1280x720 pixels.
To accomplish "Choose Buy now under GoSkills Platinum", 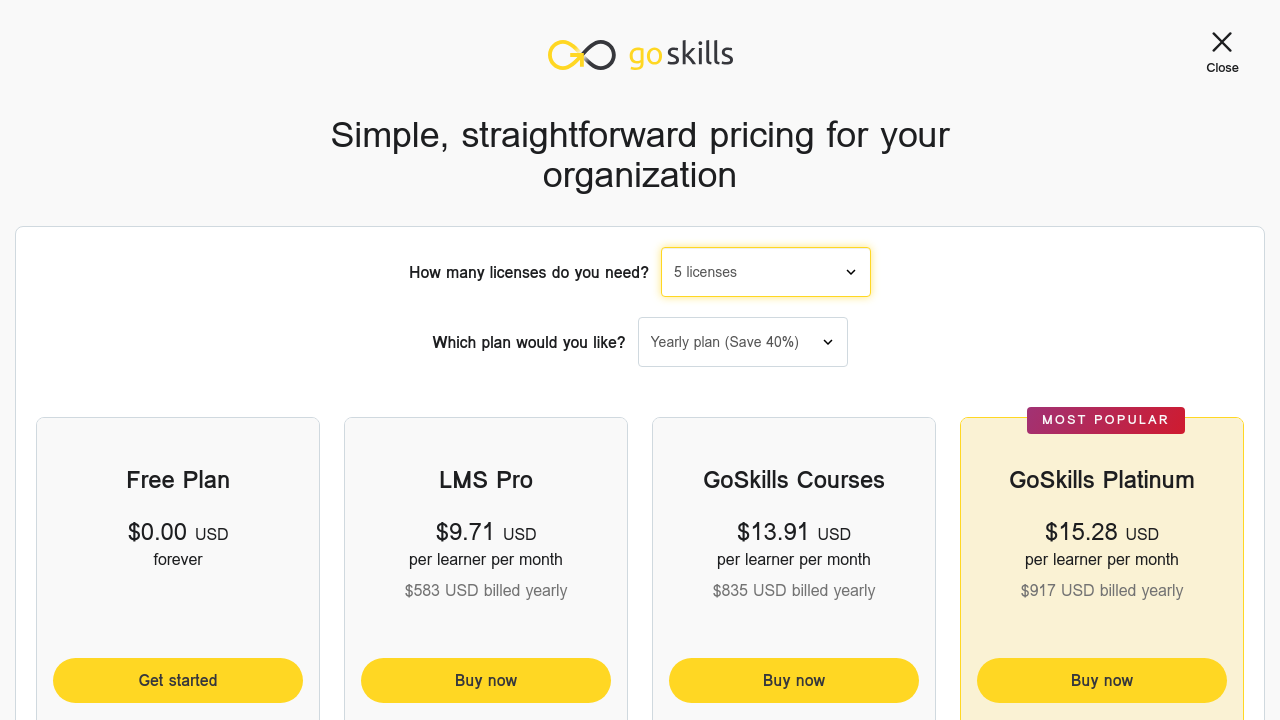I will click(1102, 680).
